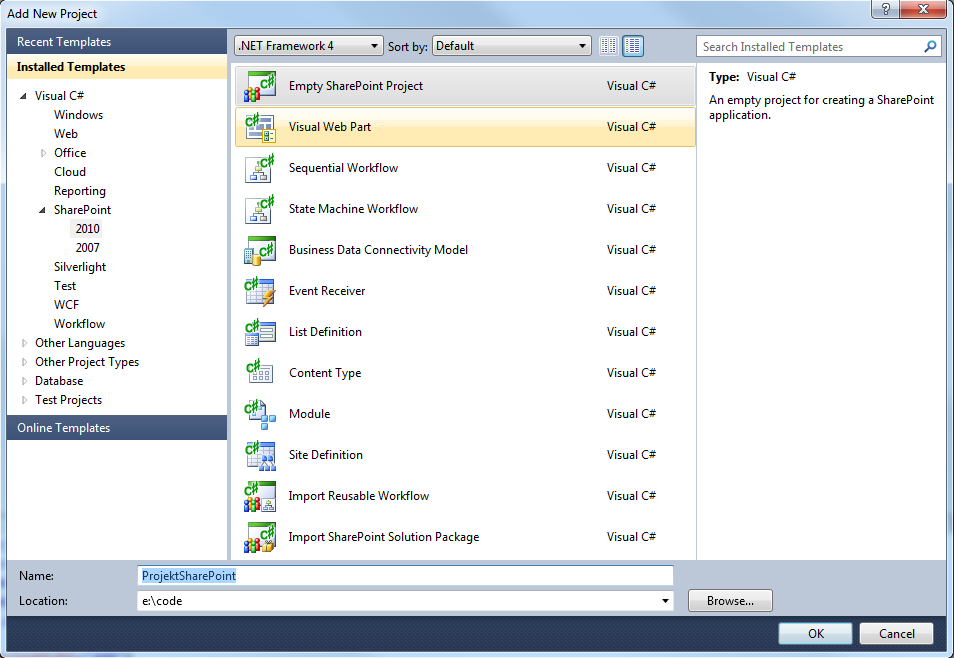Click the State Machine Workflow template icon
954x658 pixels.
(260, 209)
